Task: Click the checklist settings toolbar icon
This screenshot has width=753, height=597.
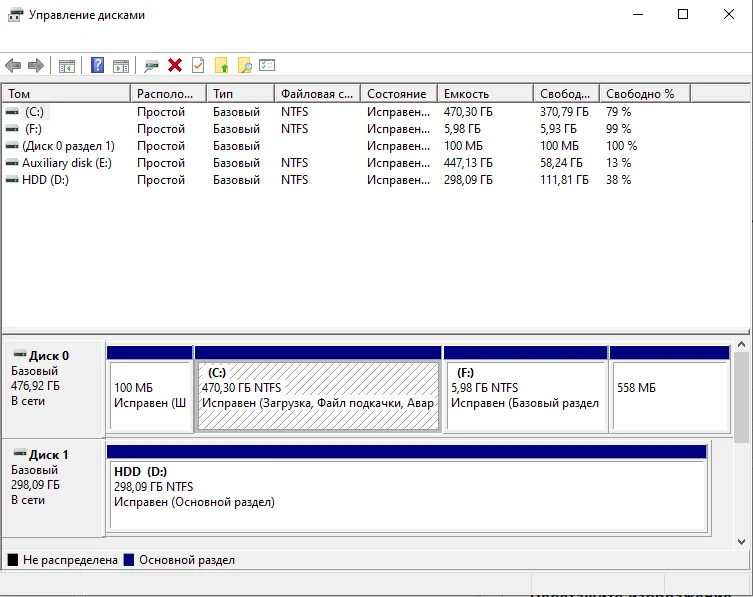Action: [267, 65]
